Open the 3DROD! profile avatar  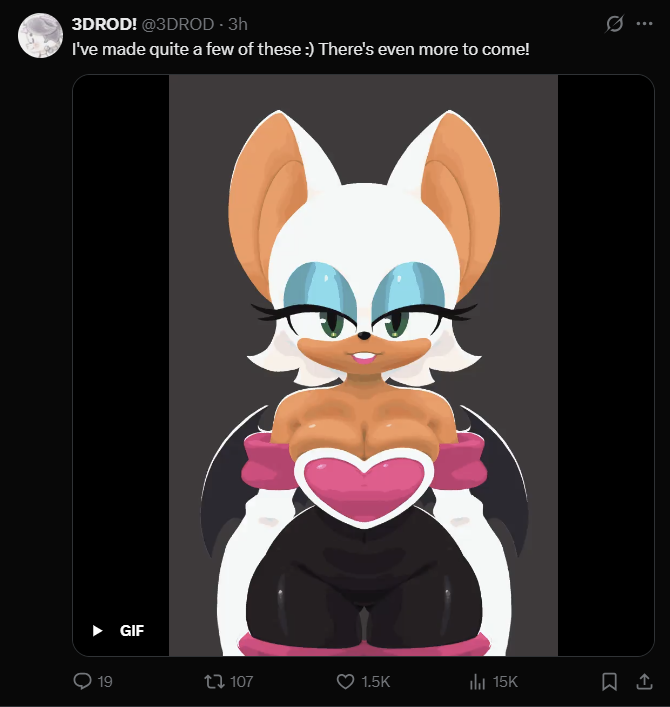point(40,36)
